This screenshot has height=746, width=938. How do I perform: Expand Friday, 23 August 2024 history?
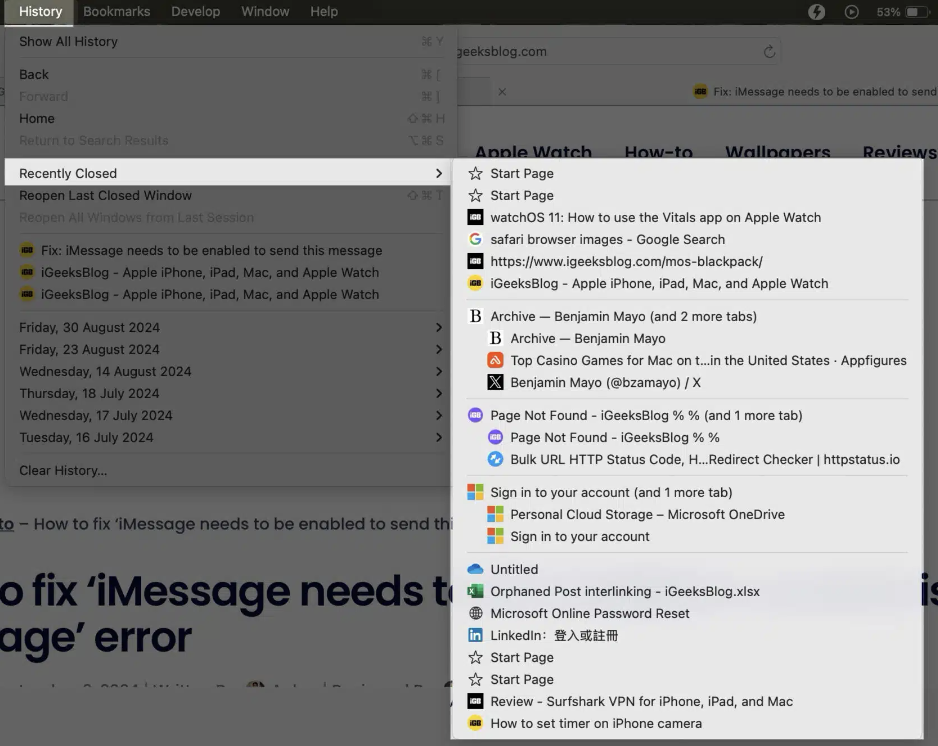227,349
